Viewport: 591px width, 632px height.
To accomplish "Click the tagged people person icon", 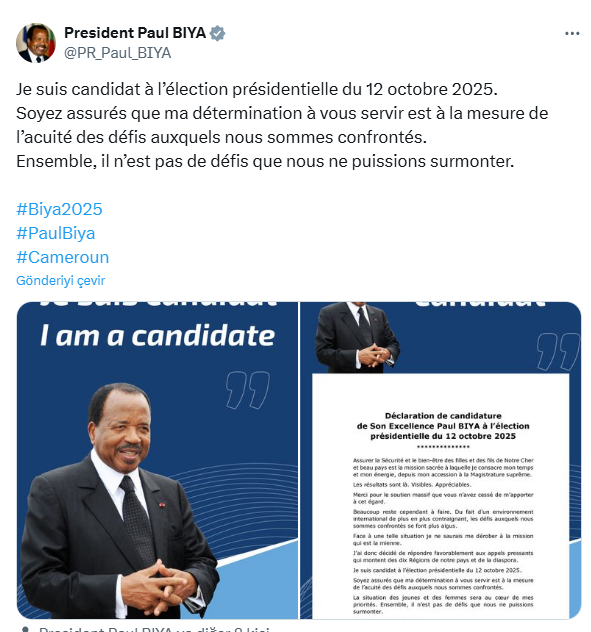I will tap(25, 629).
